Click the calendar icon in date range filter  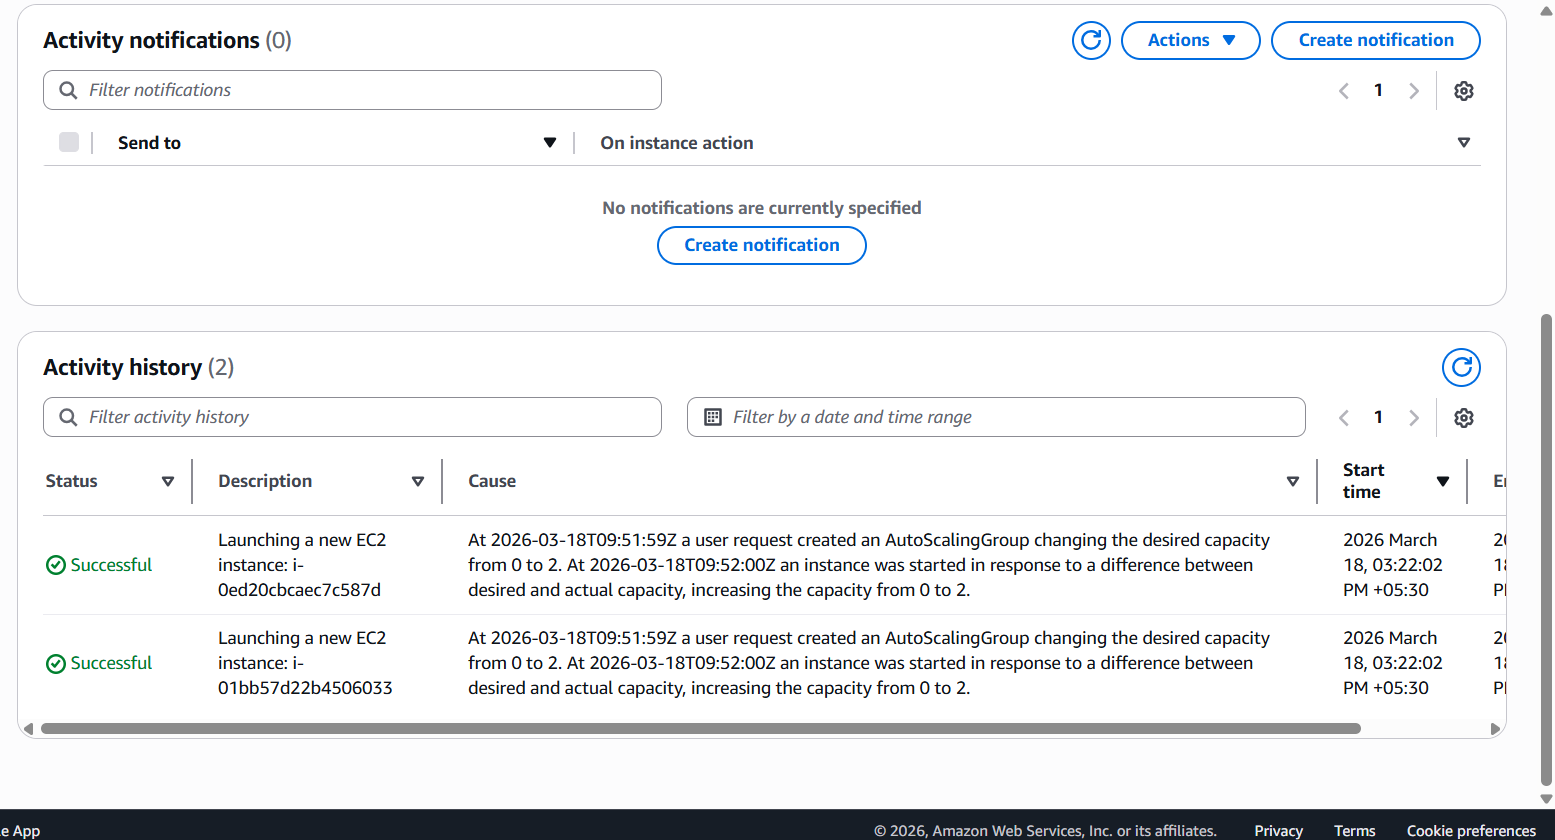(x=713, y=416)
